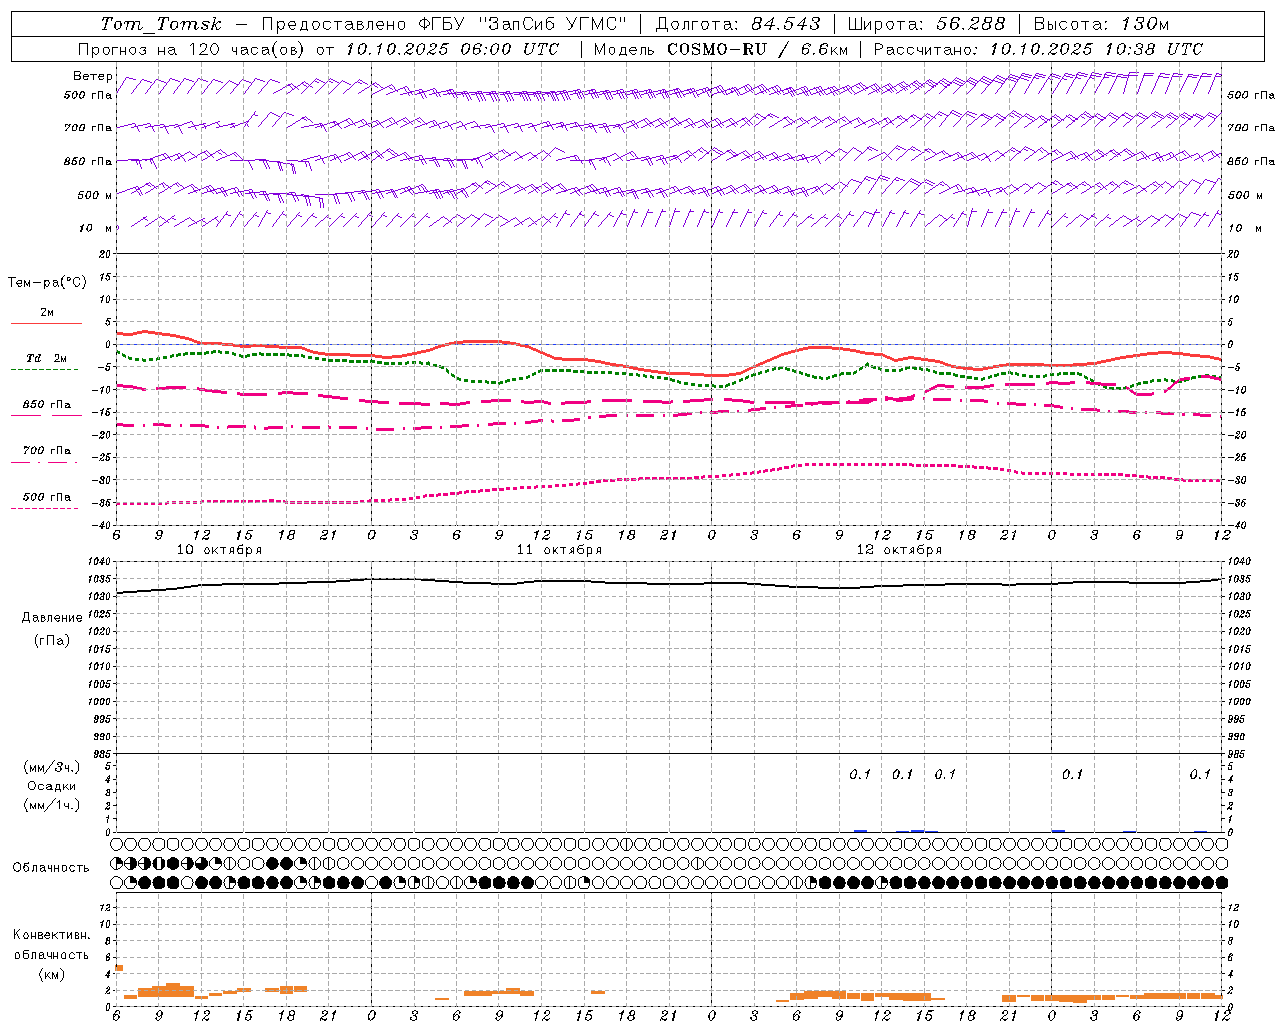Click the 10 октября date label
The image size is (1280, 1024).
(x=219, y=549)
